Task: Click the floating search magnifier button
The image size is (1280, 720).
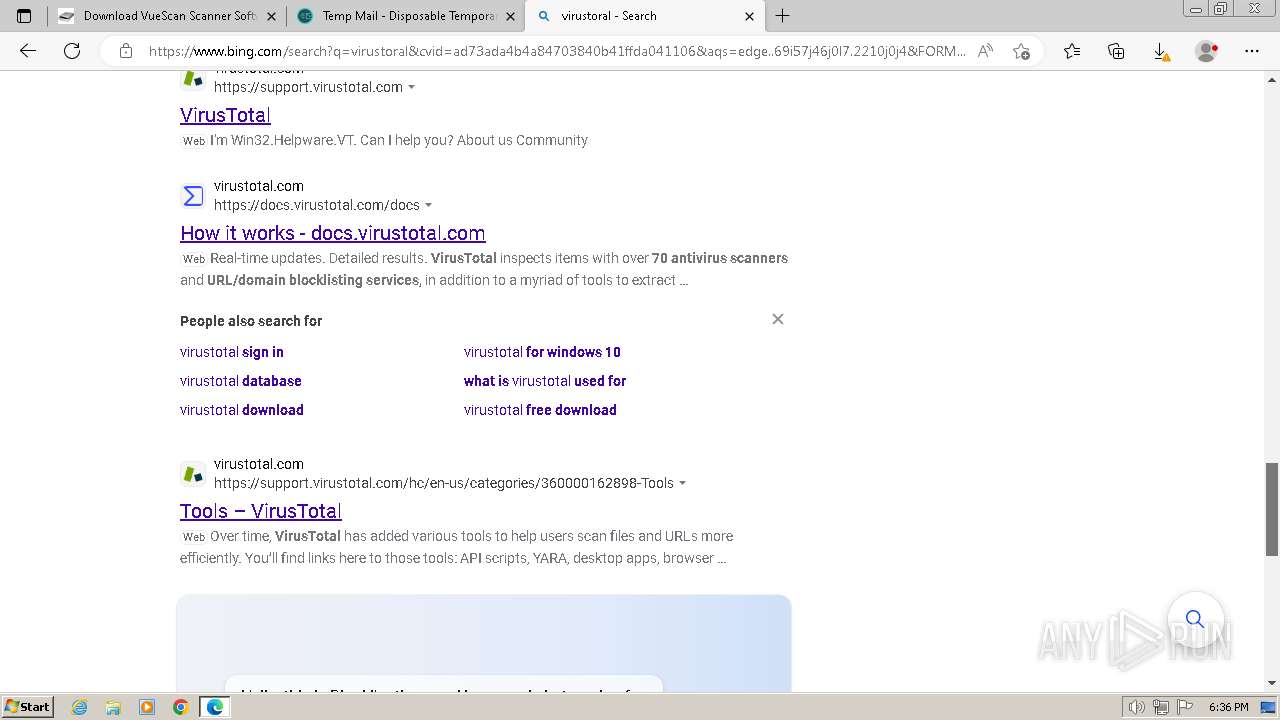Action: pyautogui.click(x=1195, y=619)
